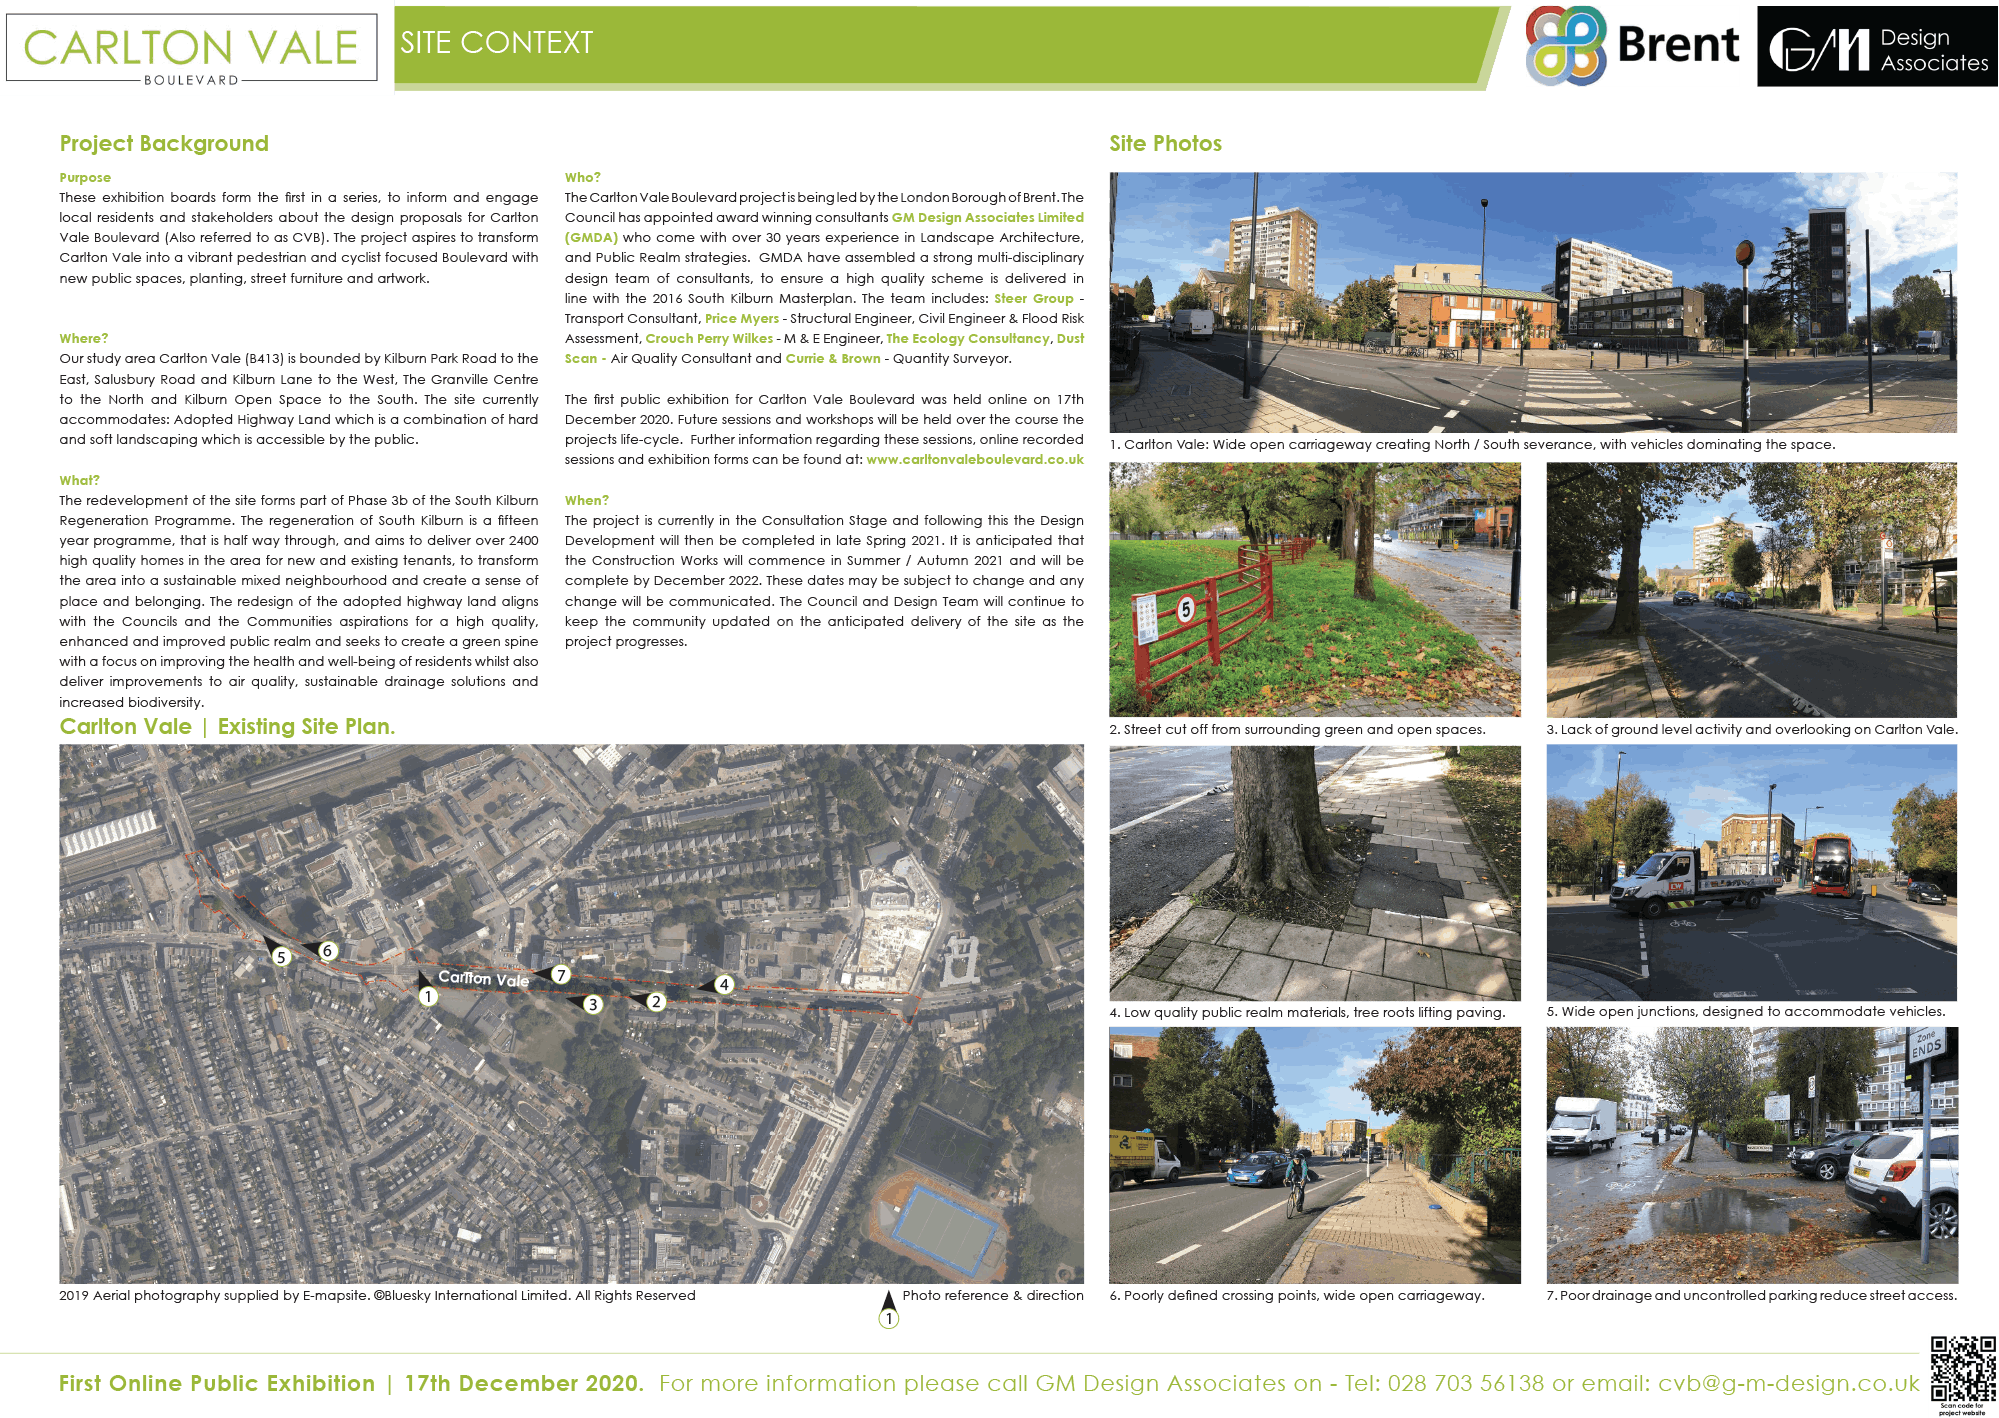
Task: Click photo marker 5 on aerial map
Action: click(281, 957)
